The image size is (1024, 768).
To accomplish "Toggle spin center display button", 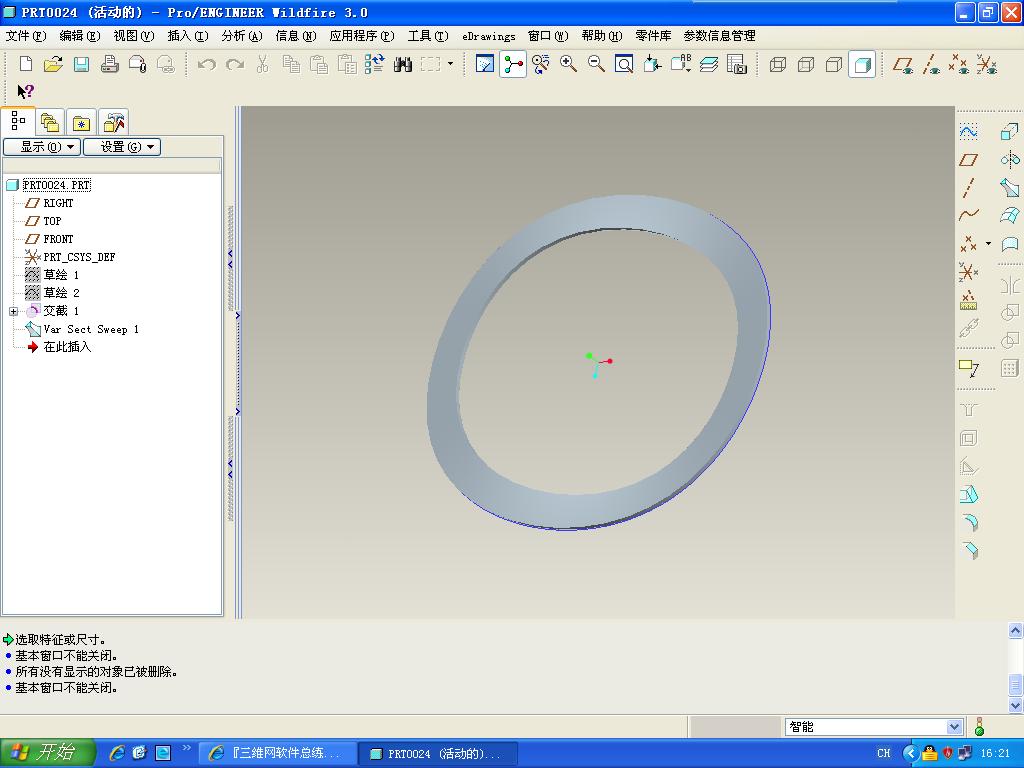I will point(513,64).
